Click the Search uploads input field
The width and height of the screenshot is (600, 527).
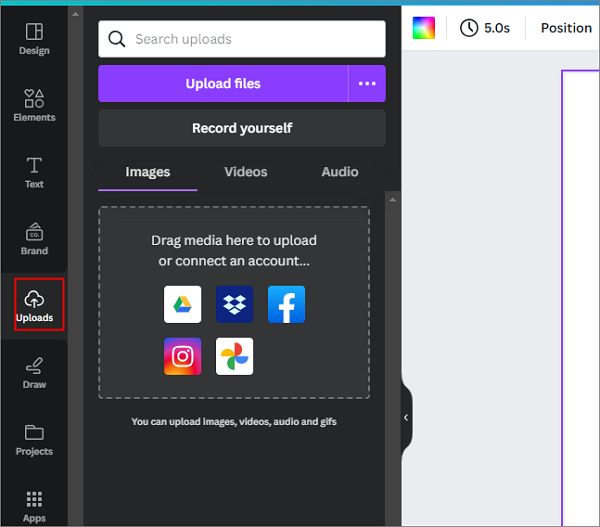pyautogui.click(x=242, y=39)
